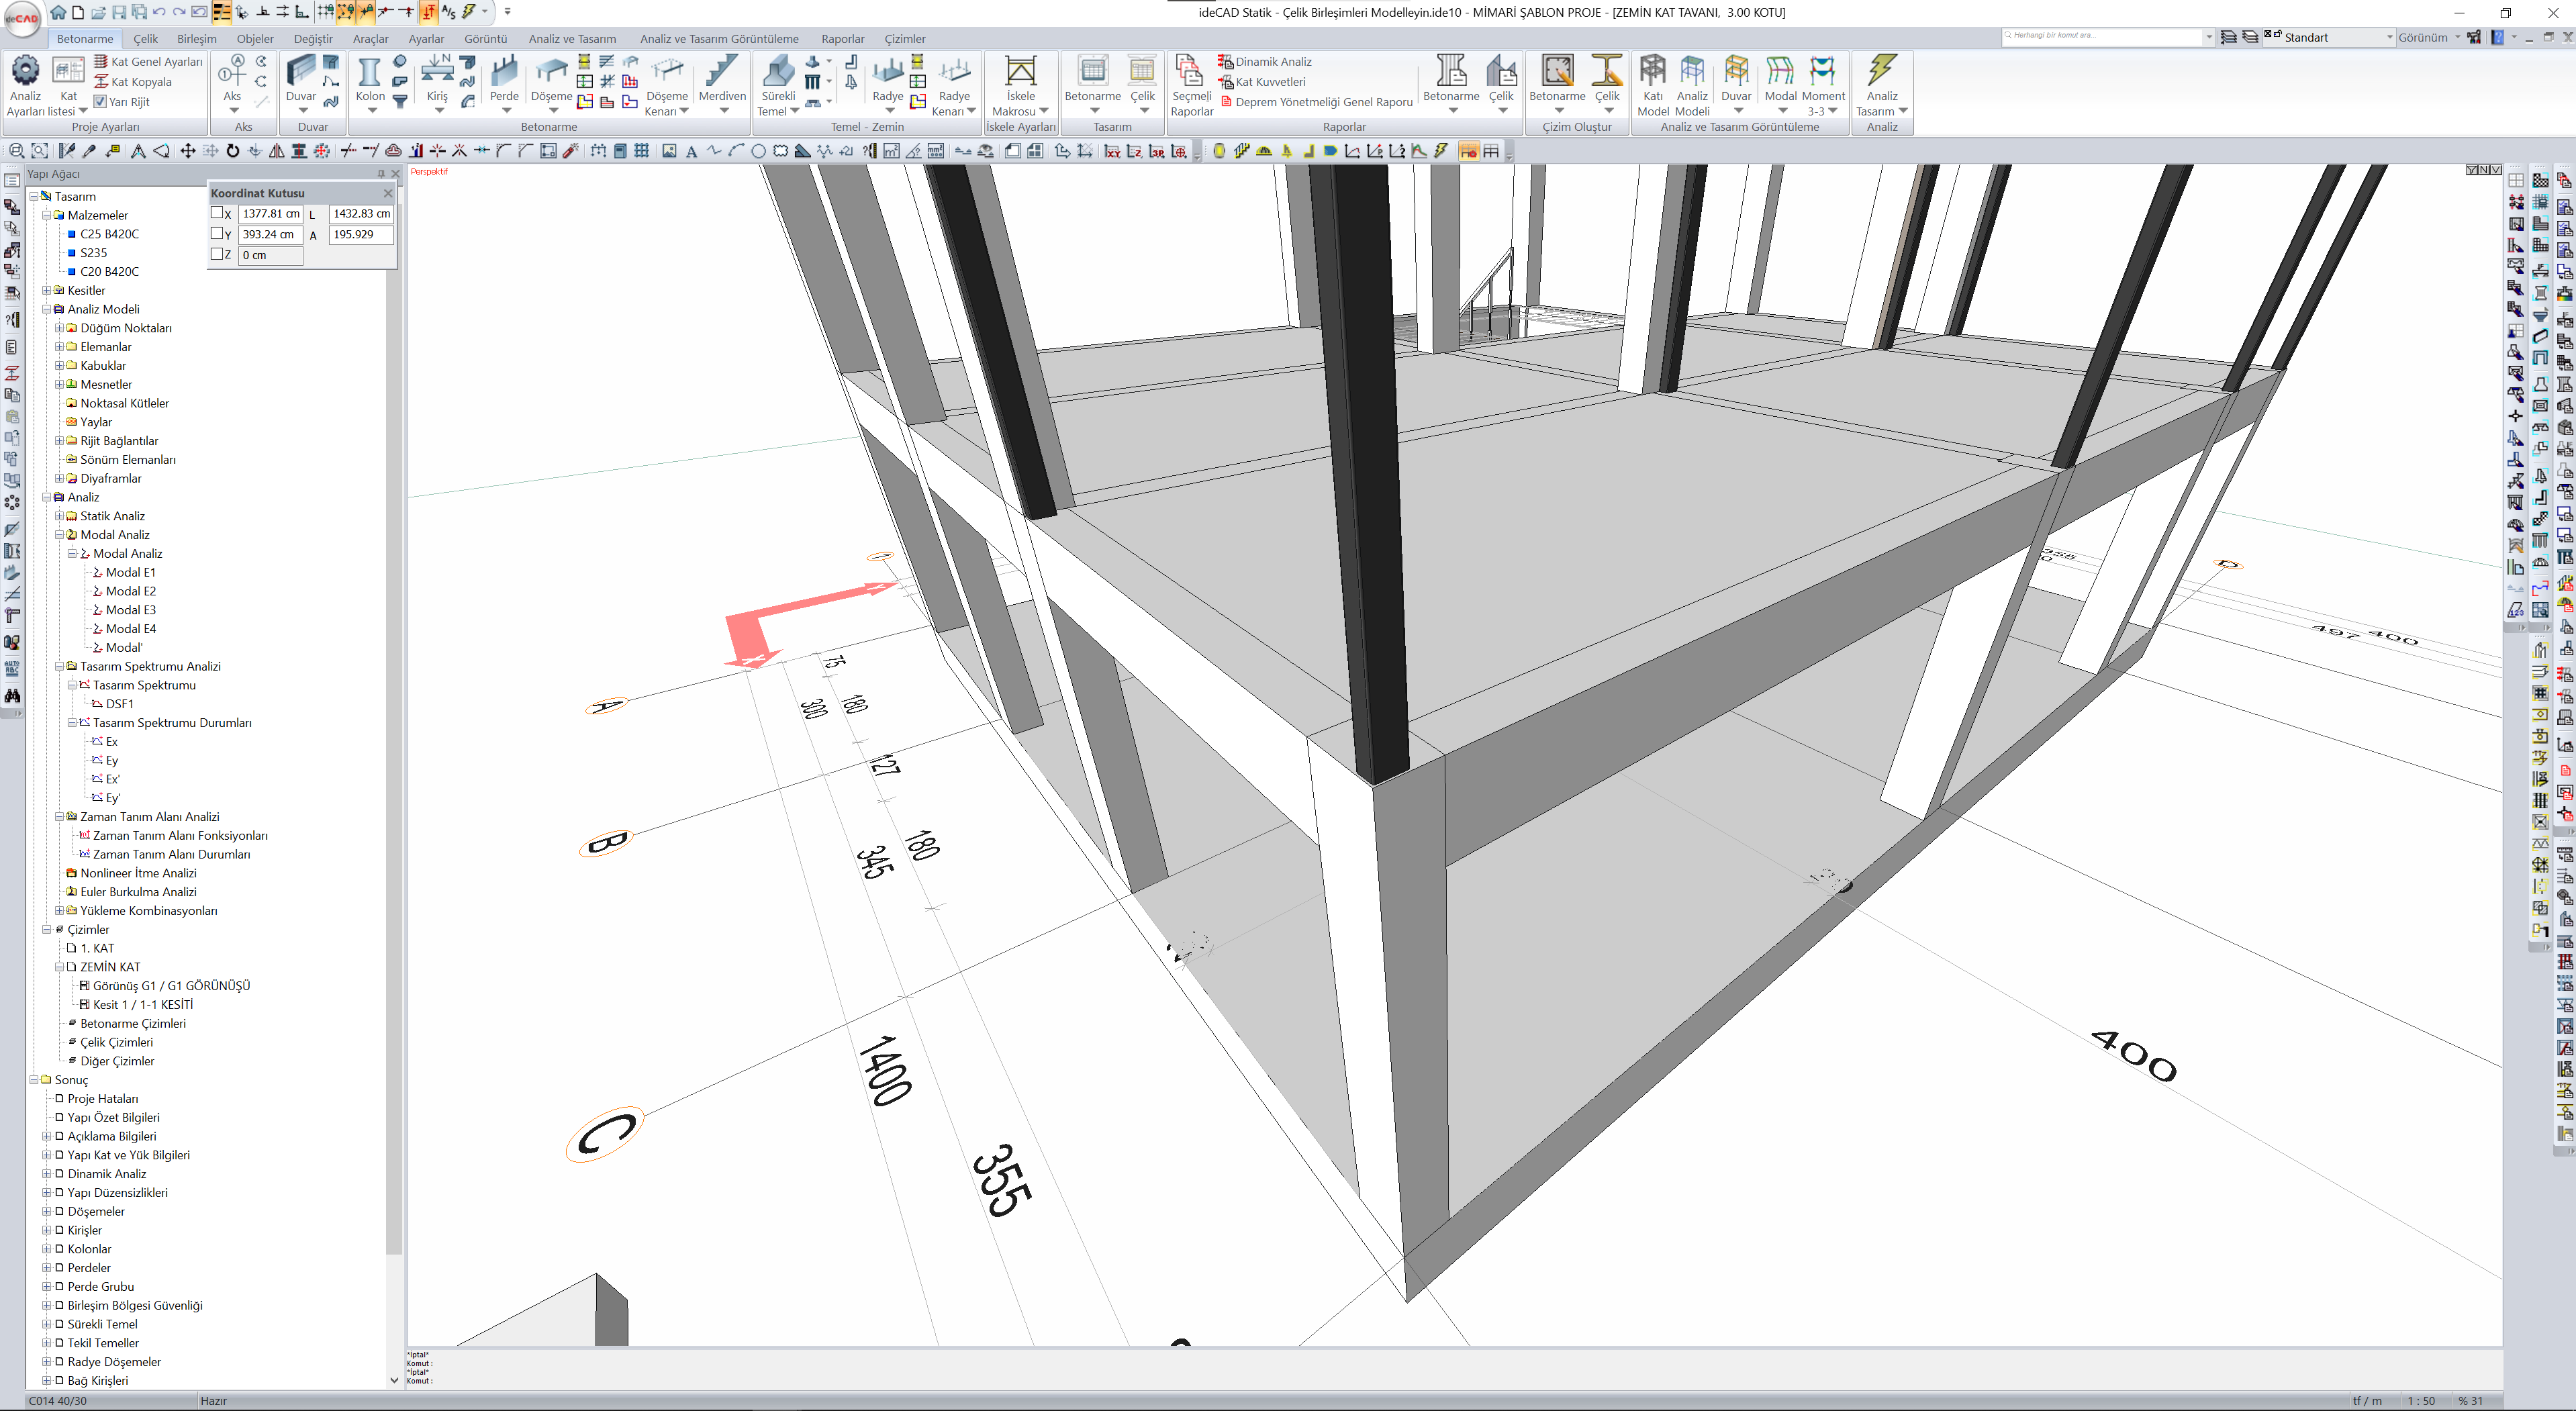Open the Standart style dropdown
The image size is (2576, 1411).
click(x=2389, y=37)
